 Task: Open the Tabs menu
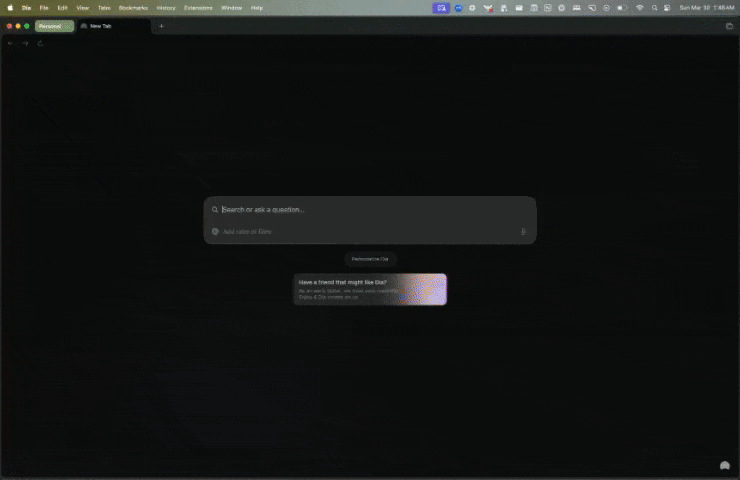pos(104,8)
